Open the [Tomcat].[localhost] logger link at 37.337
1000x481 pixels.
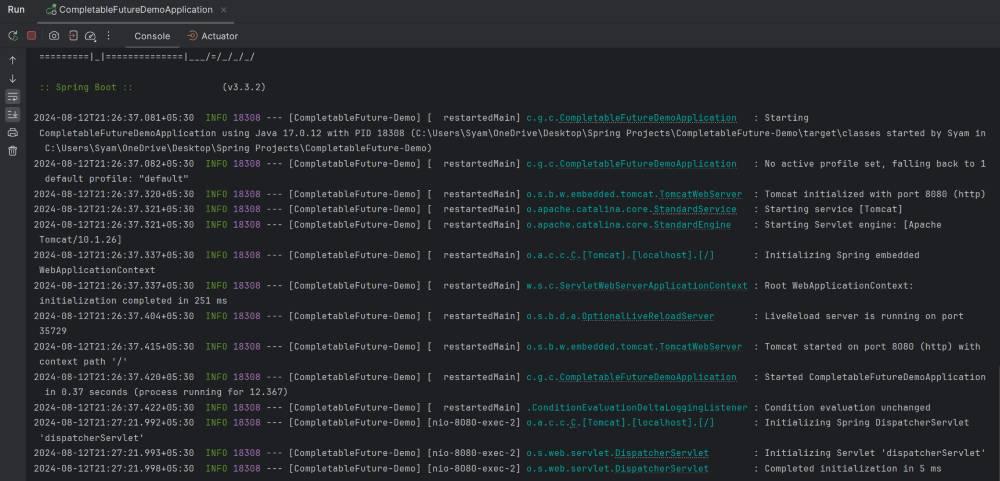coord(620,255)
